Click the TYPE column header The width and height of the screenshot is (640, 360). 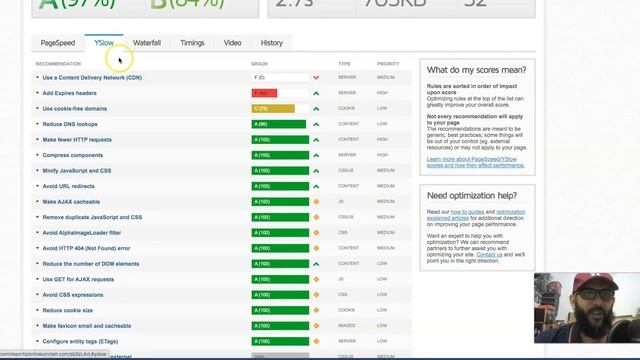point(344,64)
